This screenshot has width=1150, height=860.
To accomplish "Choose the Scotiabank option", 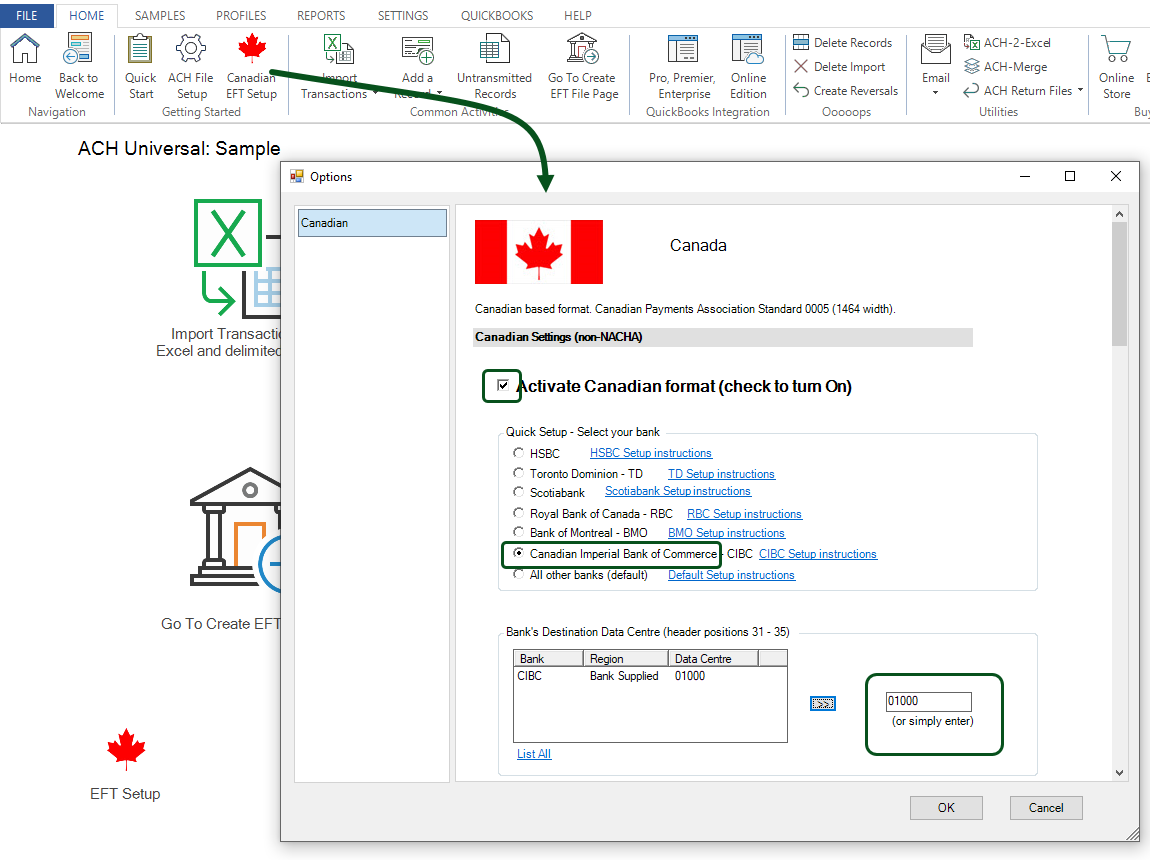I will point(518,493).
